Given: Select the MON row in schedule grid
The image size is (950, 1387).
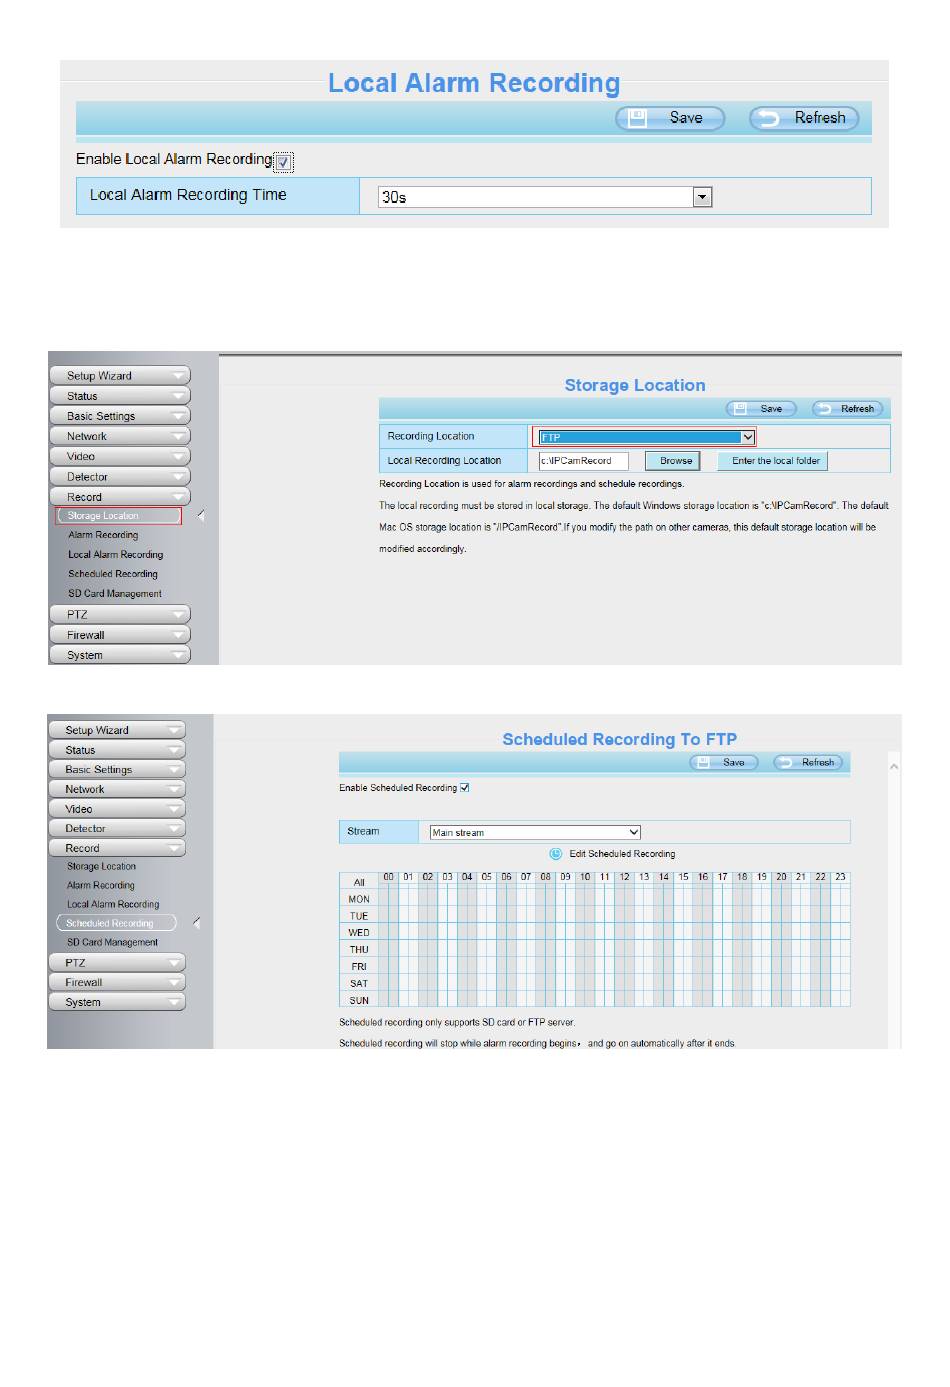Looking at the screenshot, I should click(x=359, y=900).
